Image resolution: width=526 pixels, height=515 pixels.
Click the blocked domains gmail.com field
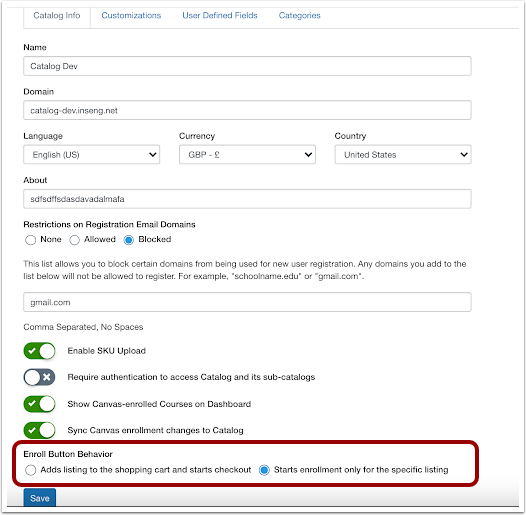(247, 302)
